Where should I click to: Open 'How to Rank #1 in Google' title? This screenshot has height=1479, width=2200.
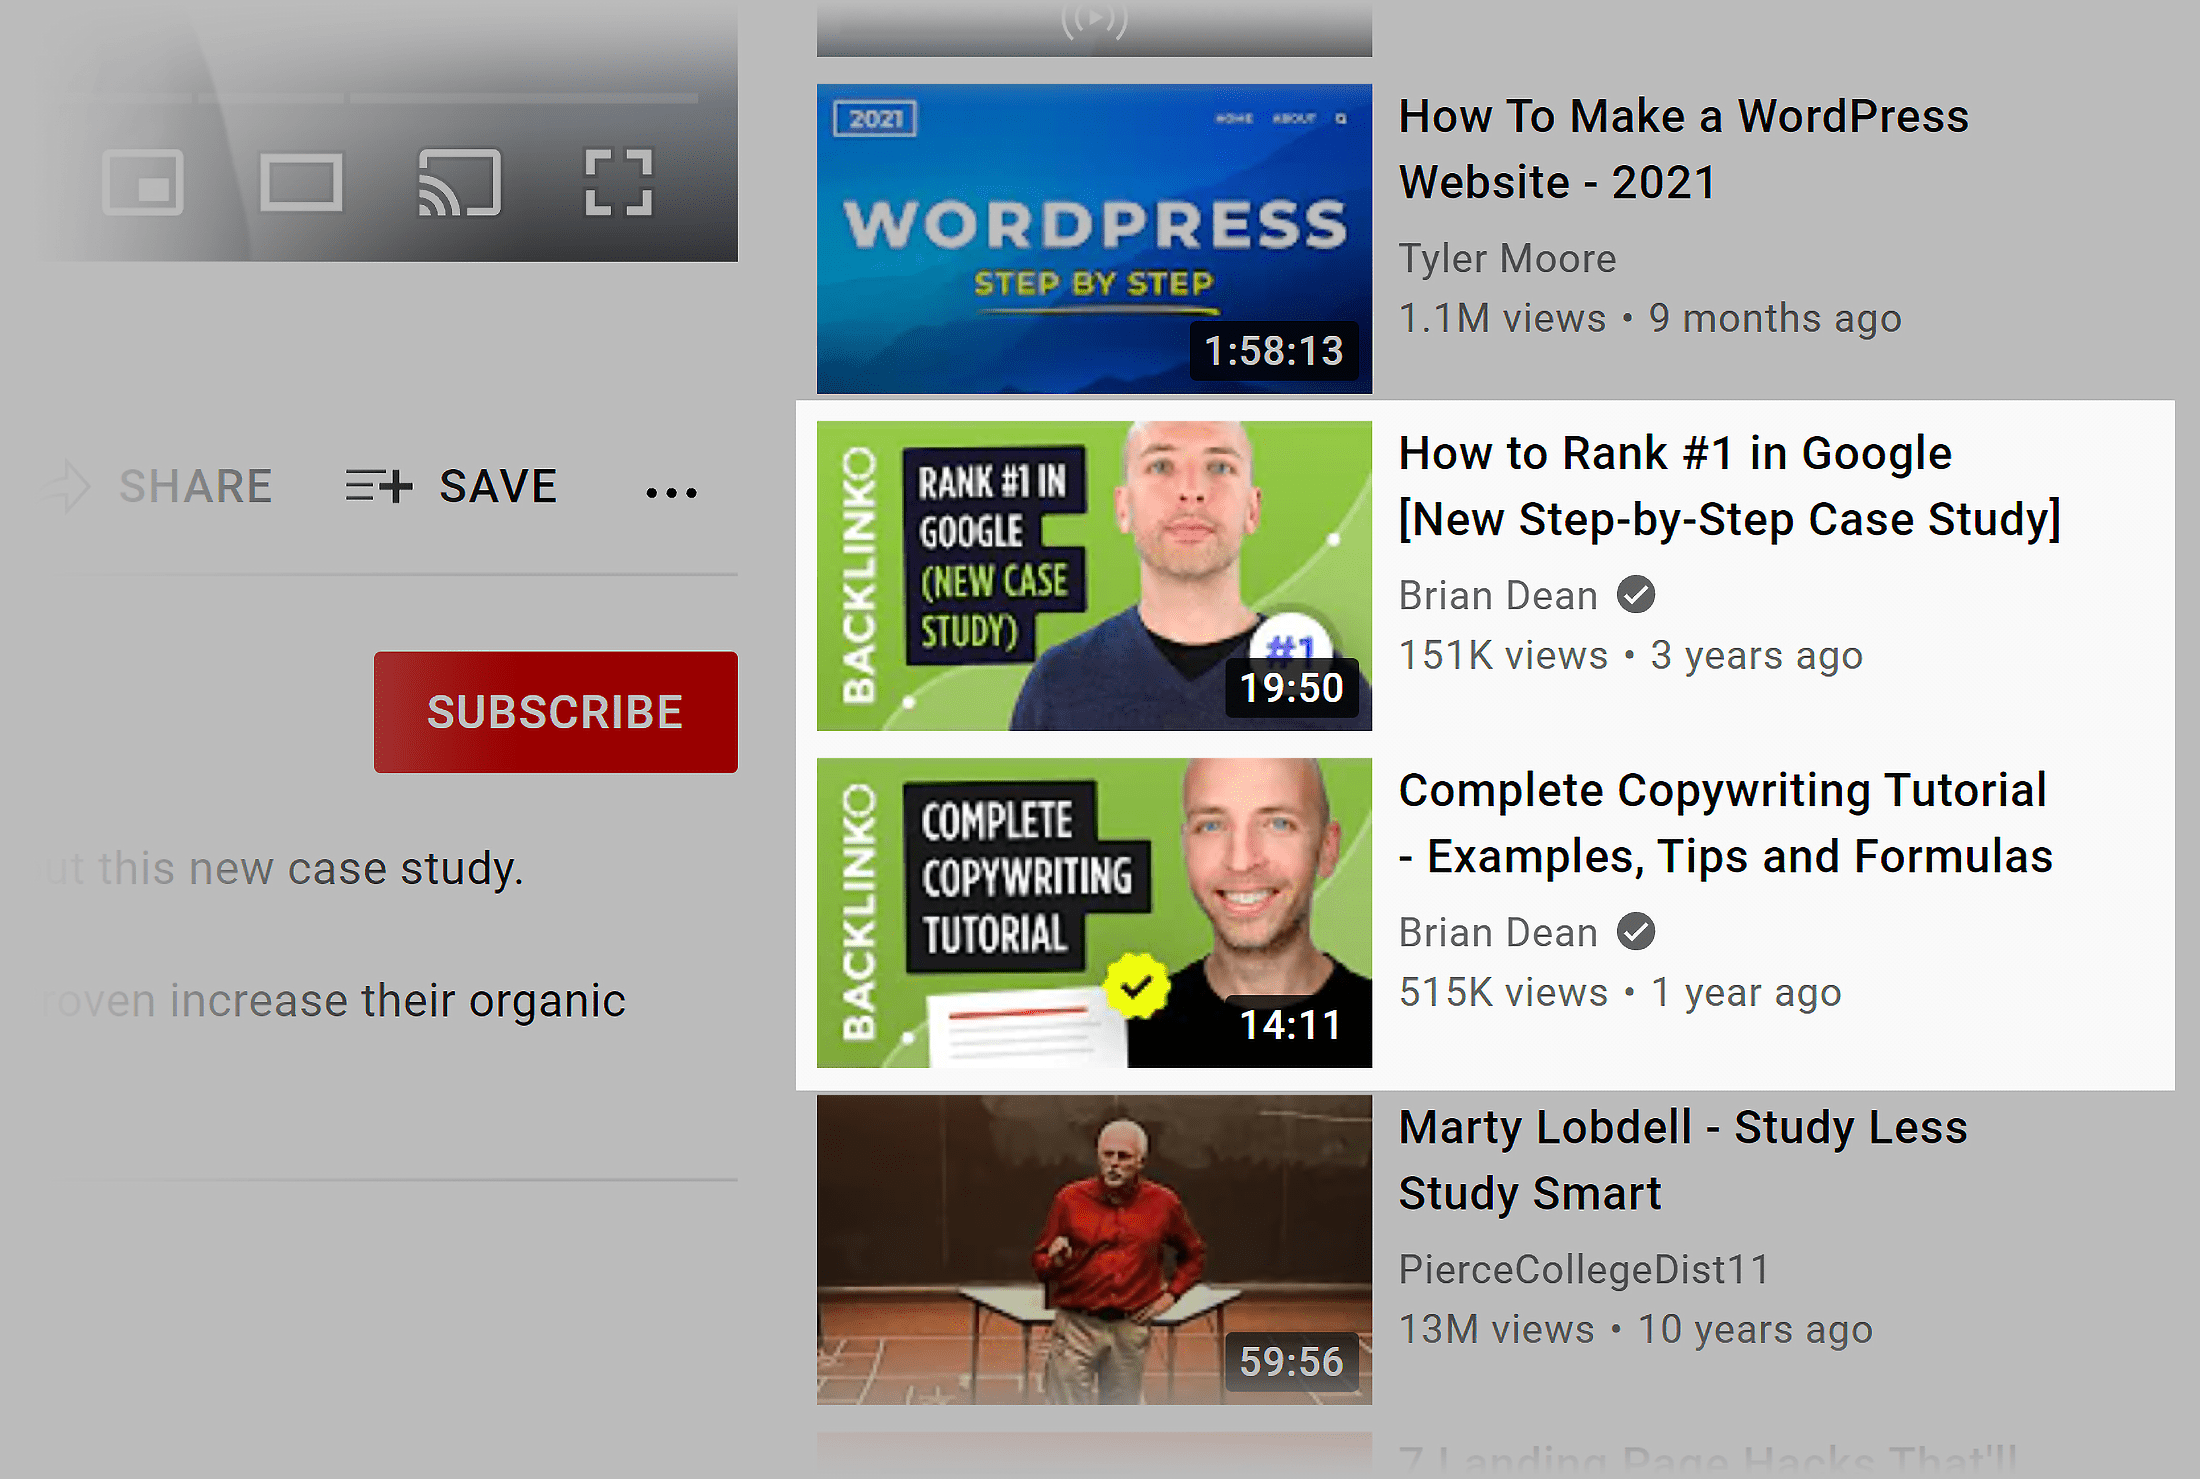pyautogui.click(x=1730, y=486)
